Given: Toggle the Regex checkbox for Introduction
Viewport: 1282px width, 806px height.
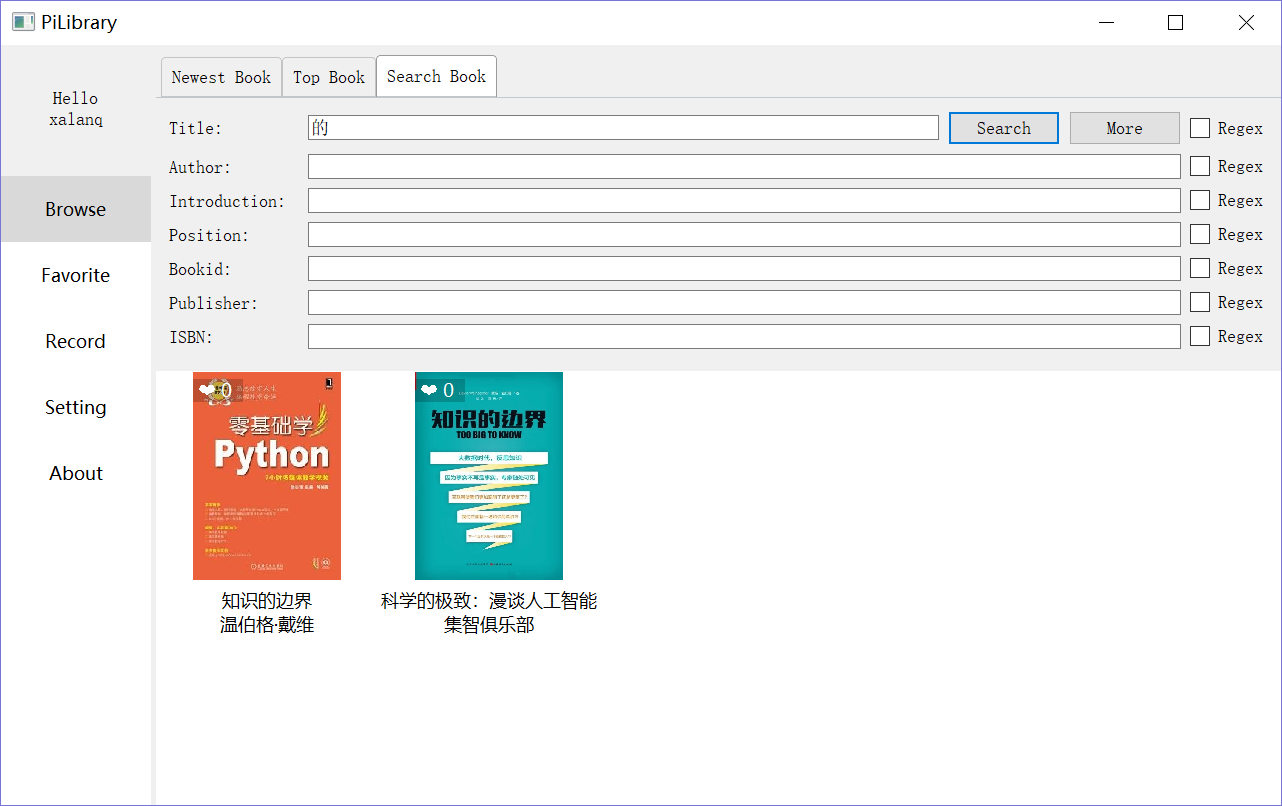Looking at the screenshot, I should (1200, 200).
